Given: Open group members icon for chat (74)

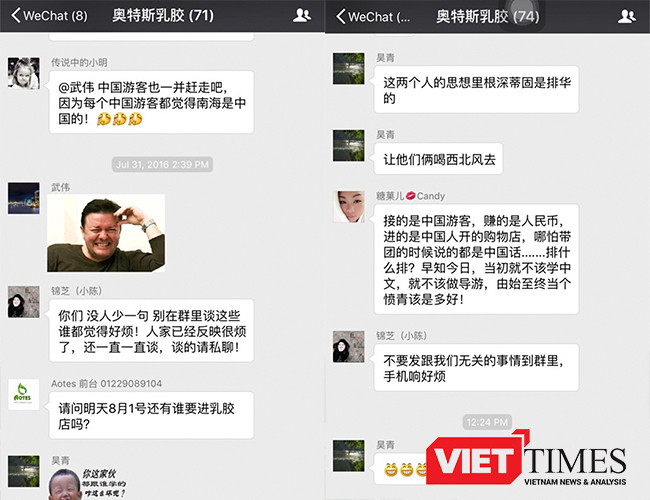Looking at the screenshot, I should [627, 16].
